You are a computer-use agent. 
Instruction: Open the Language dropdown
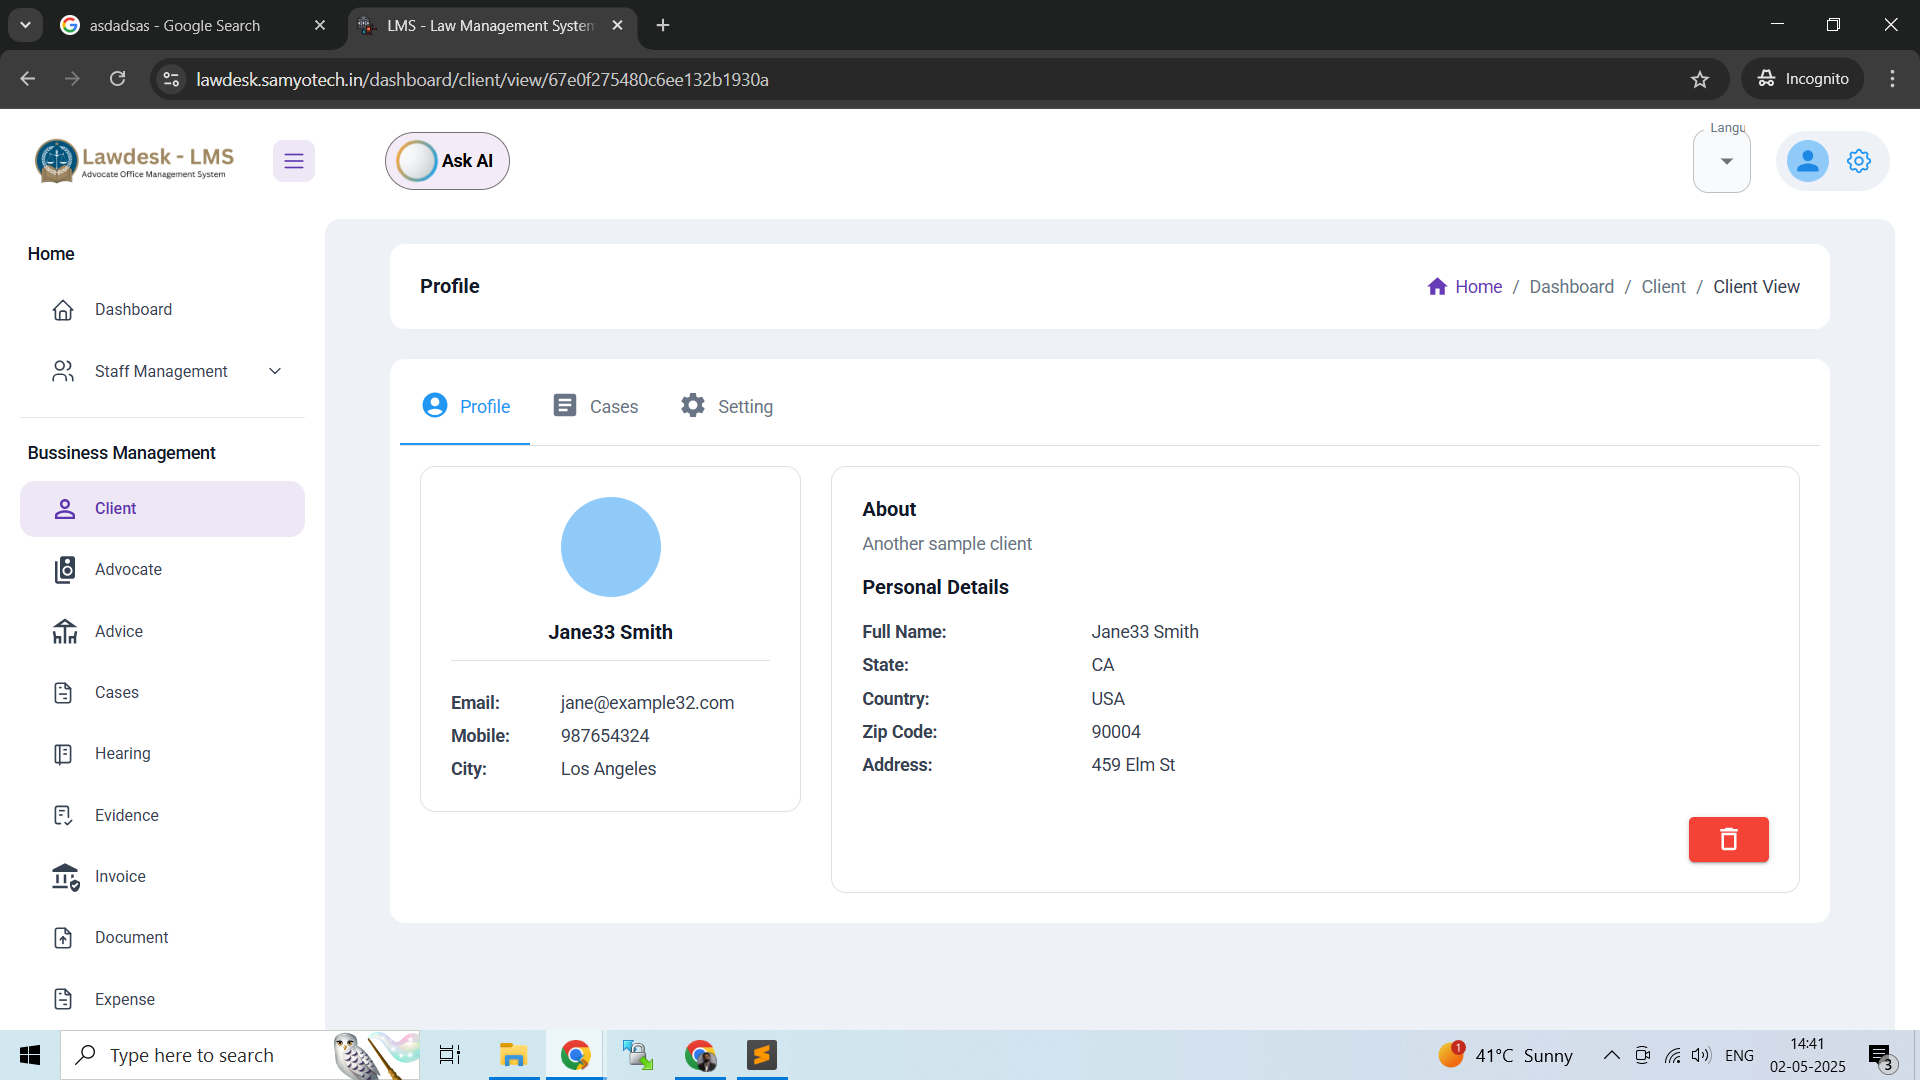(1722, 160)
